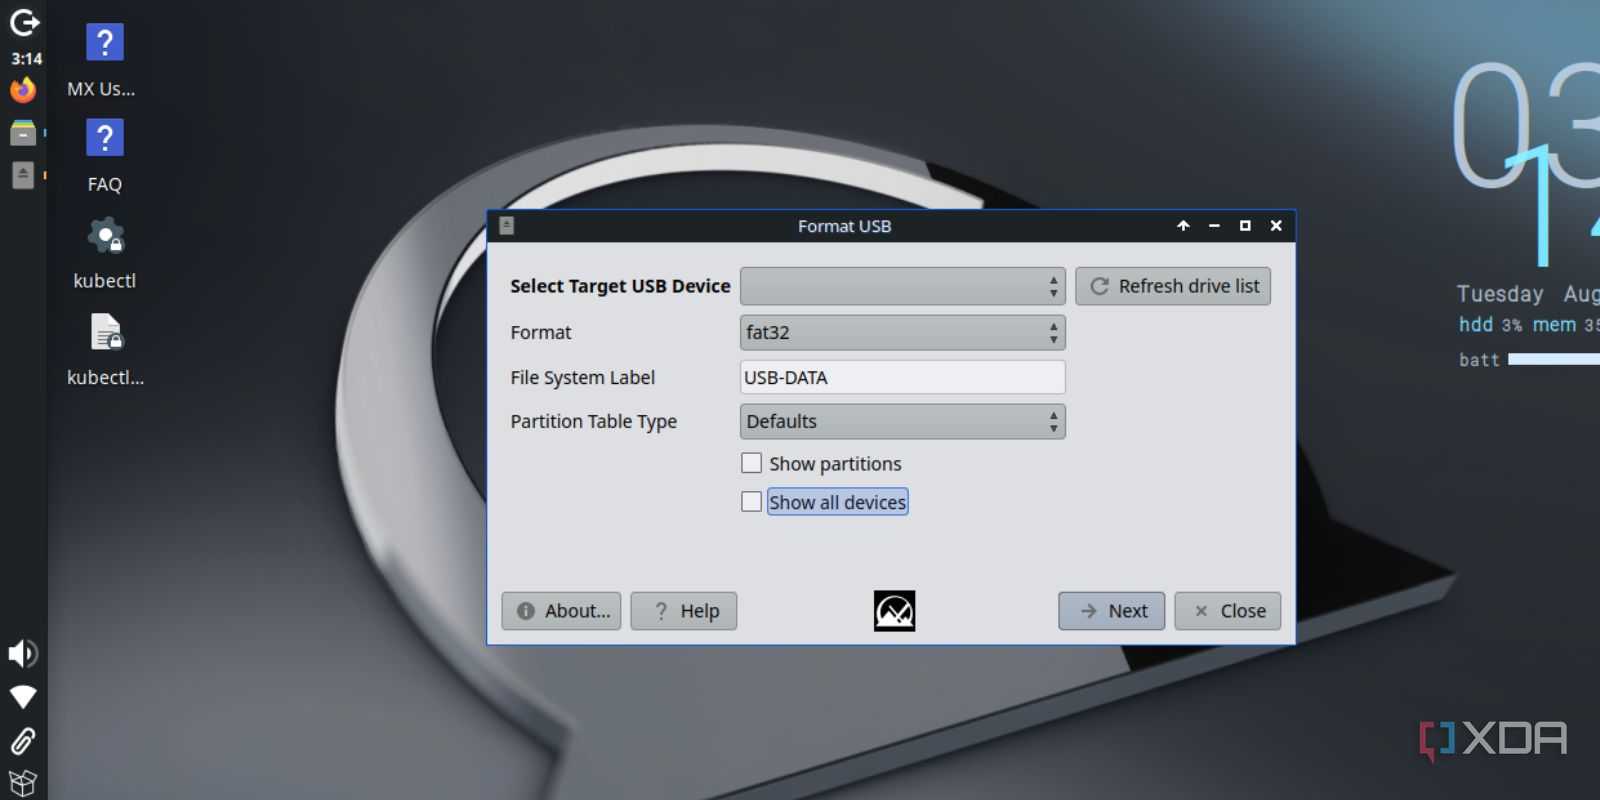Proceed with the Next button

(1111, 611)
